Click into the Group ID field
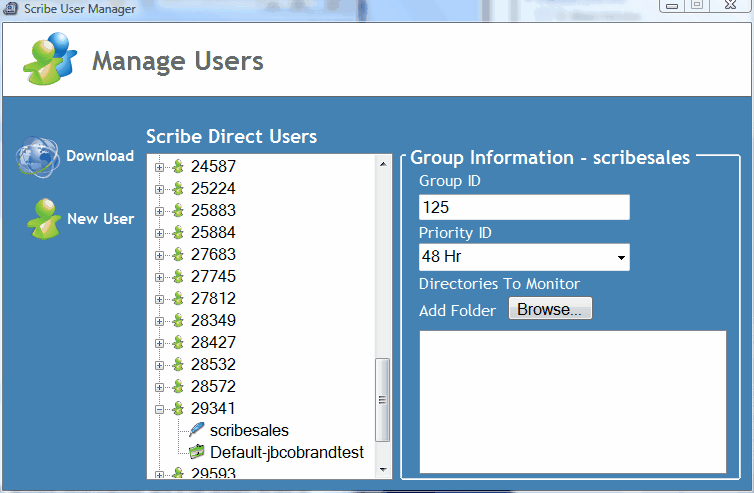 pos(524,207)
